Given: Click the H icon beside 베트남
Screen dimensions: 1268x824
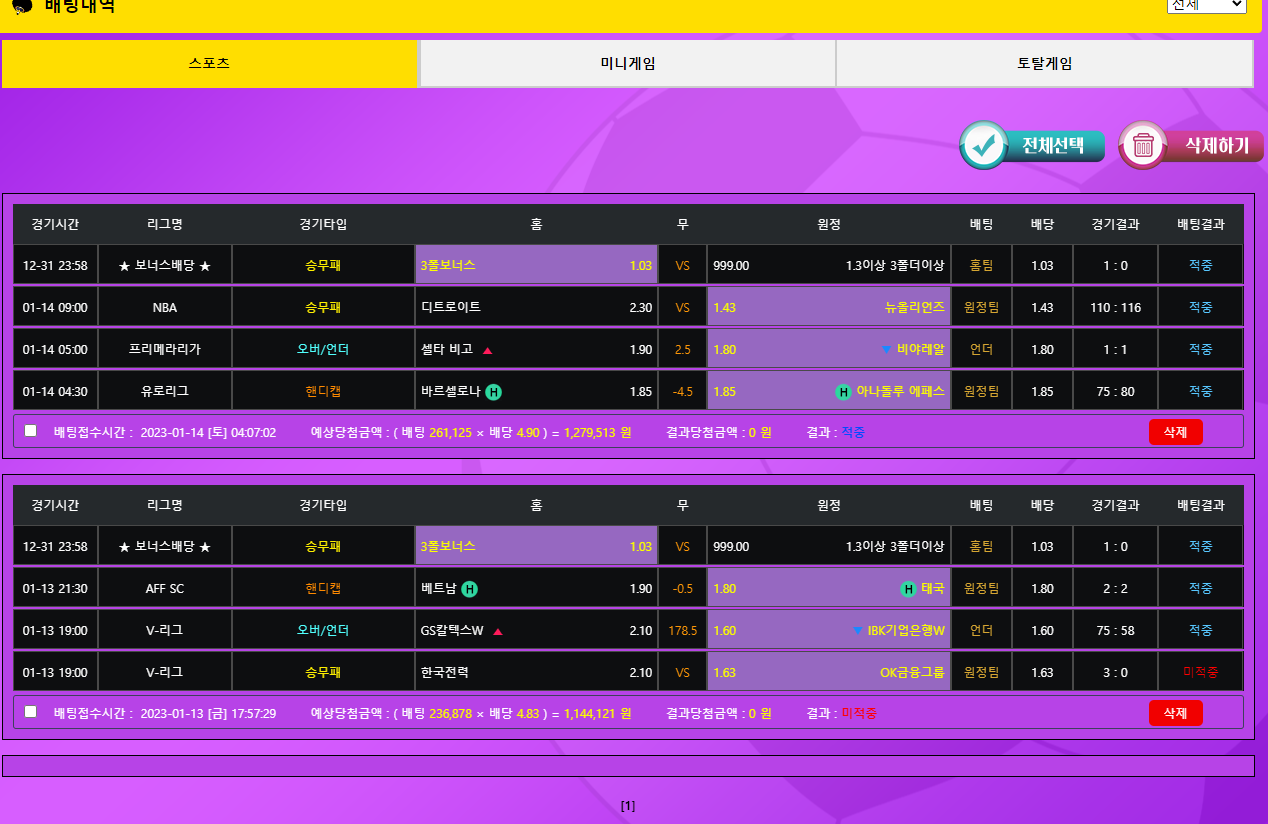Looking at the screenshot, I should coord(469,589).
